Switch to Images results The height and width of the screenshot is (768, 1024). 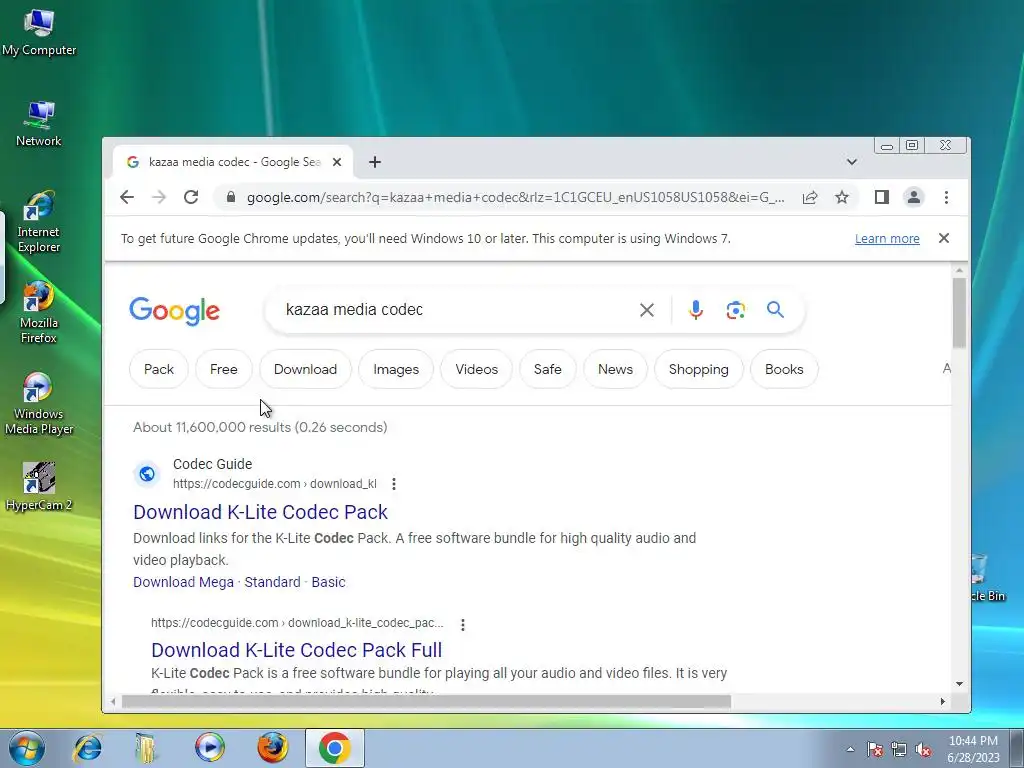[396, 369]
